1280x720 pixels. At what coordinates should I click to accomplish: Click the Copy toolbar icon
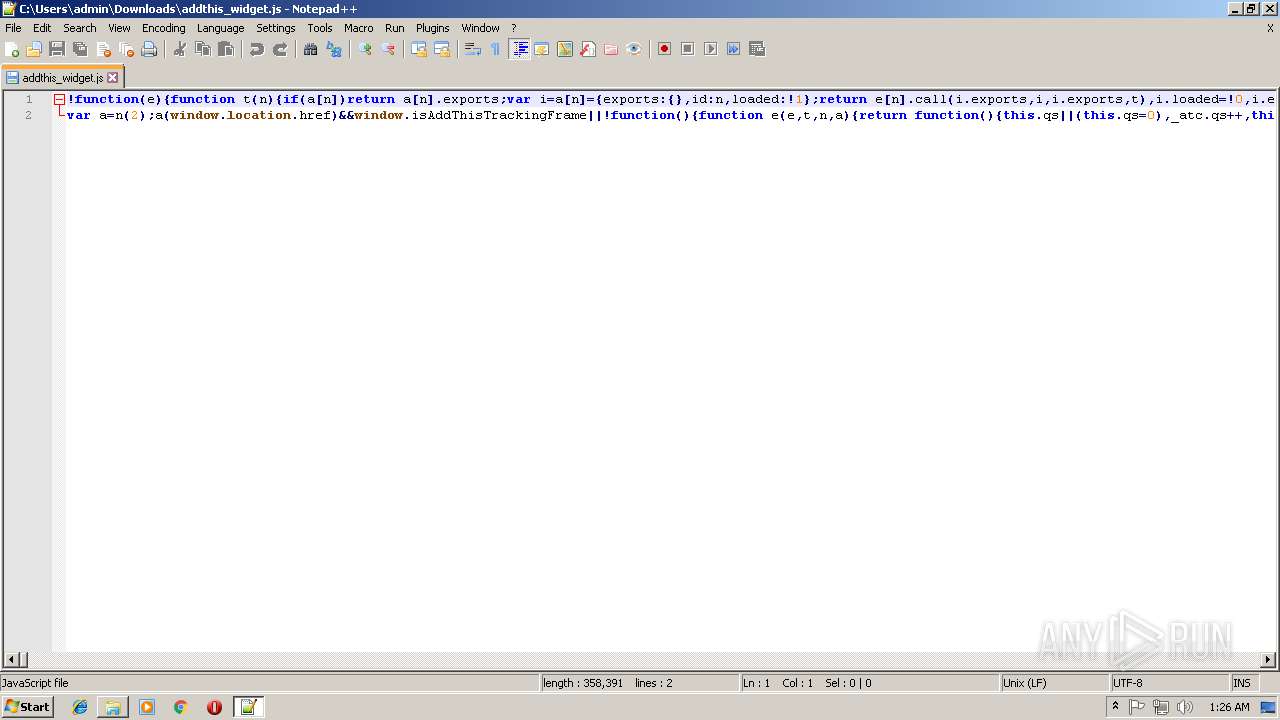203,49
